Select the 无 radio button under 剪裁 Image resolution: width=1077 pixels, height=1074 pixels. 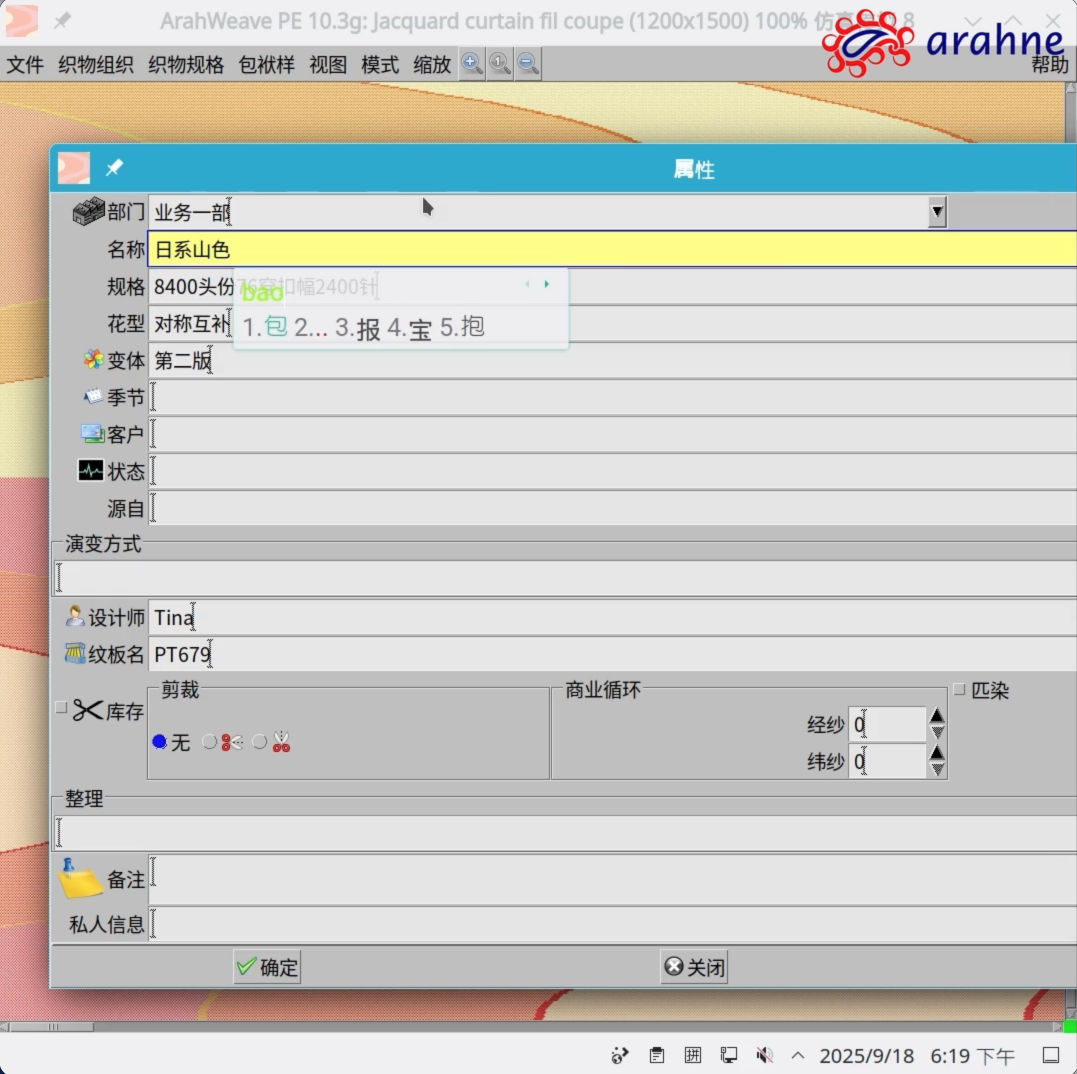159,742
